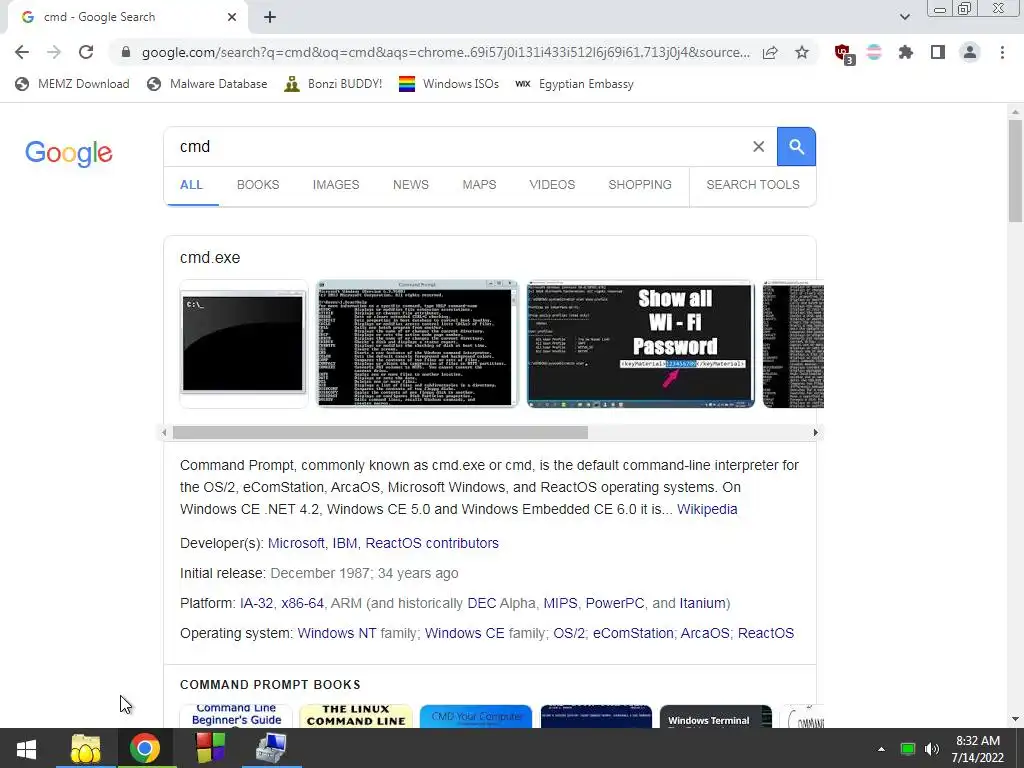1024x768 pixels.
Task: Click the Google logo
Action: pos(69,153)
